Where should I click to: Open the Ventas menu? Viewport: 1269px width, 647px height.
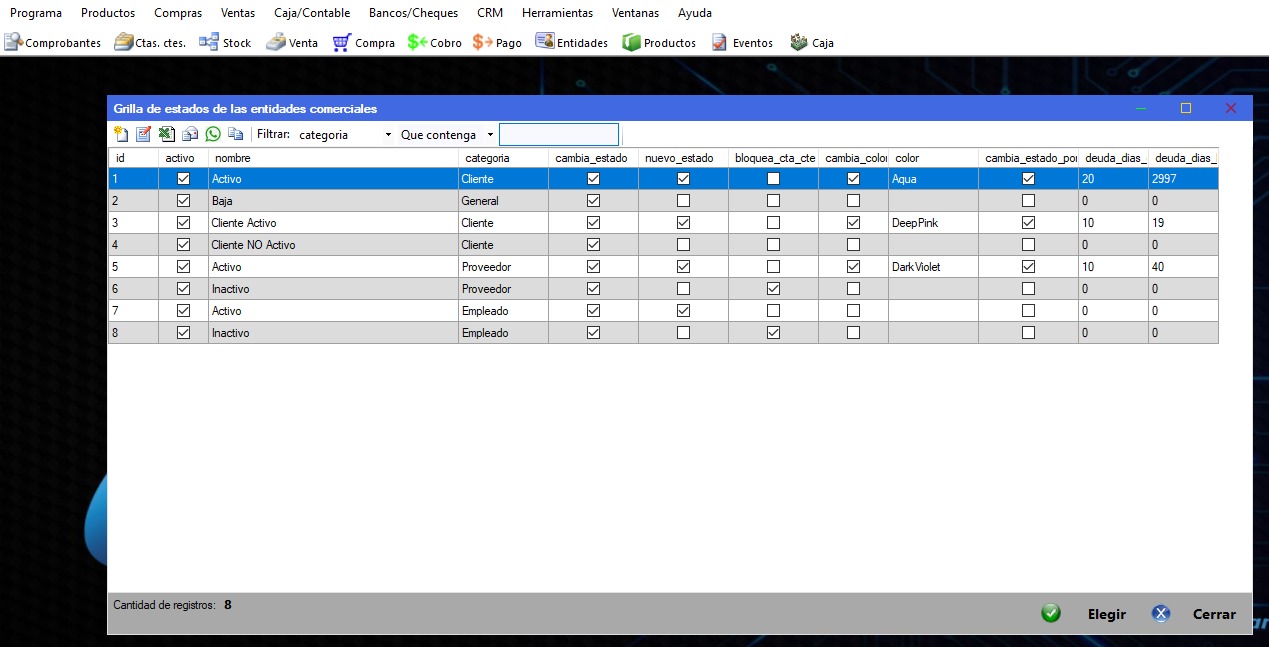pos(238,13)
